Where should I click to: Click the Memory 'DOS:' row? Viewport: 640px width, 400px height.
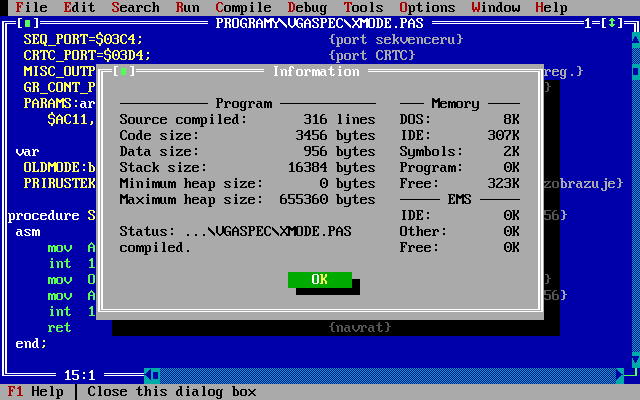tap(460, 120)
